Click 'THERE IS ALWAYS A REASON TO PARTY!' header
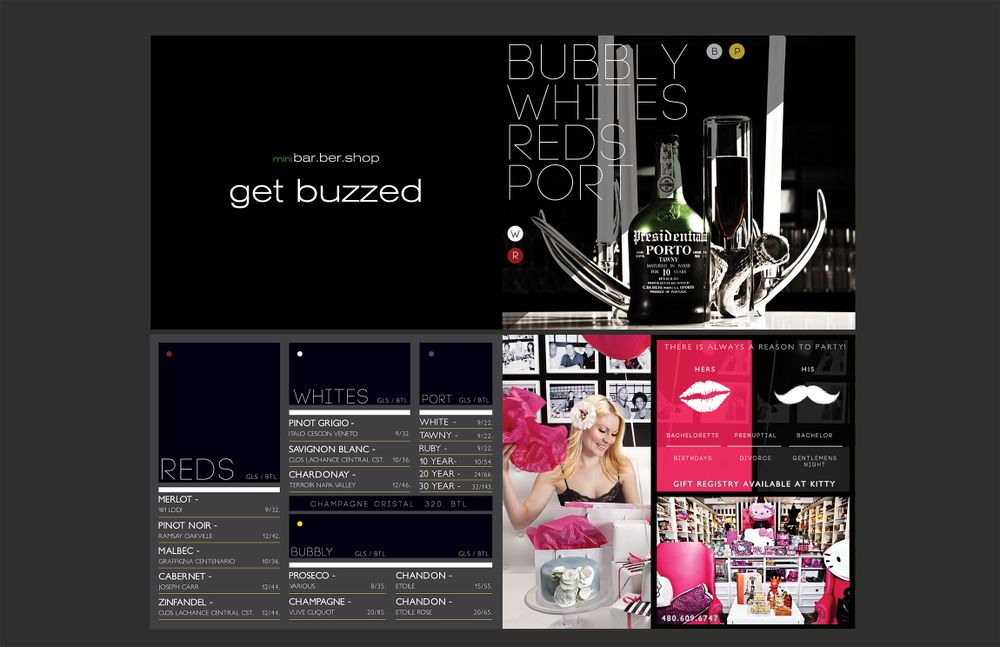The height and width of the screenshot is (647, 1000). [755, 347]
